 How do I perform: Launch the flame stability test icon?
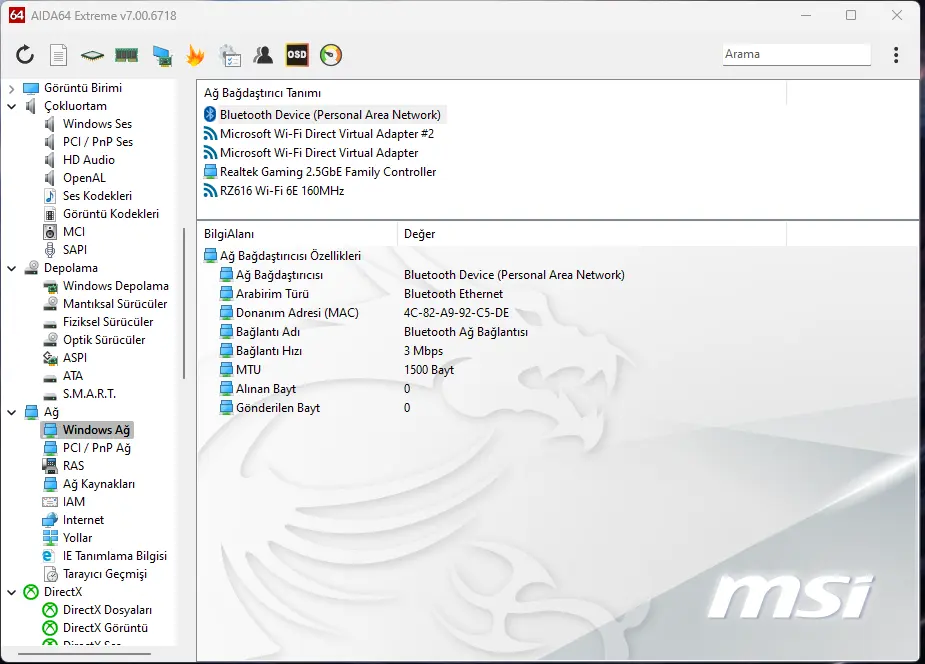[195, 55]
